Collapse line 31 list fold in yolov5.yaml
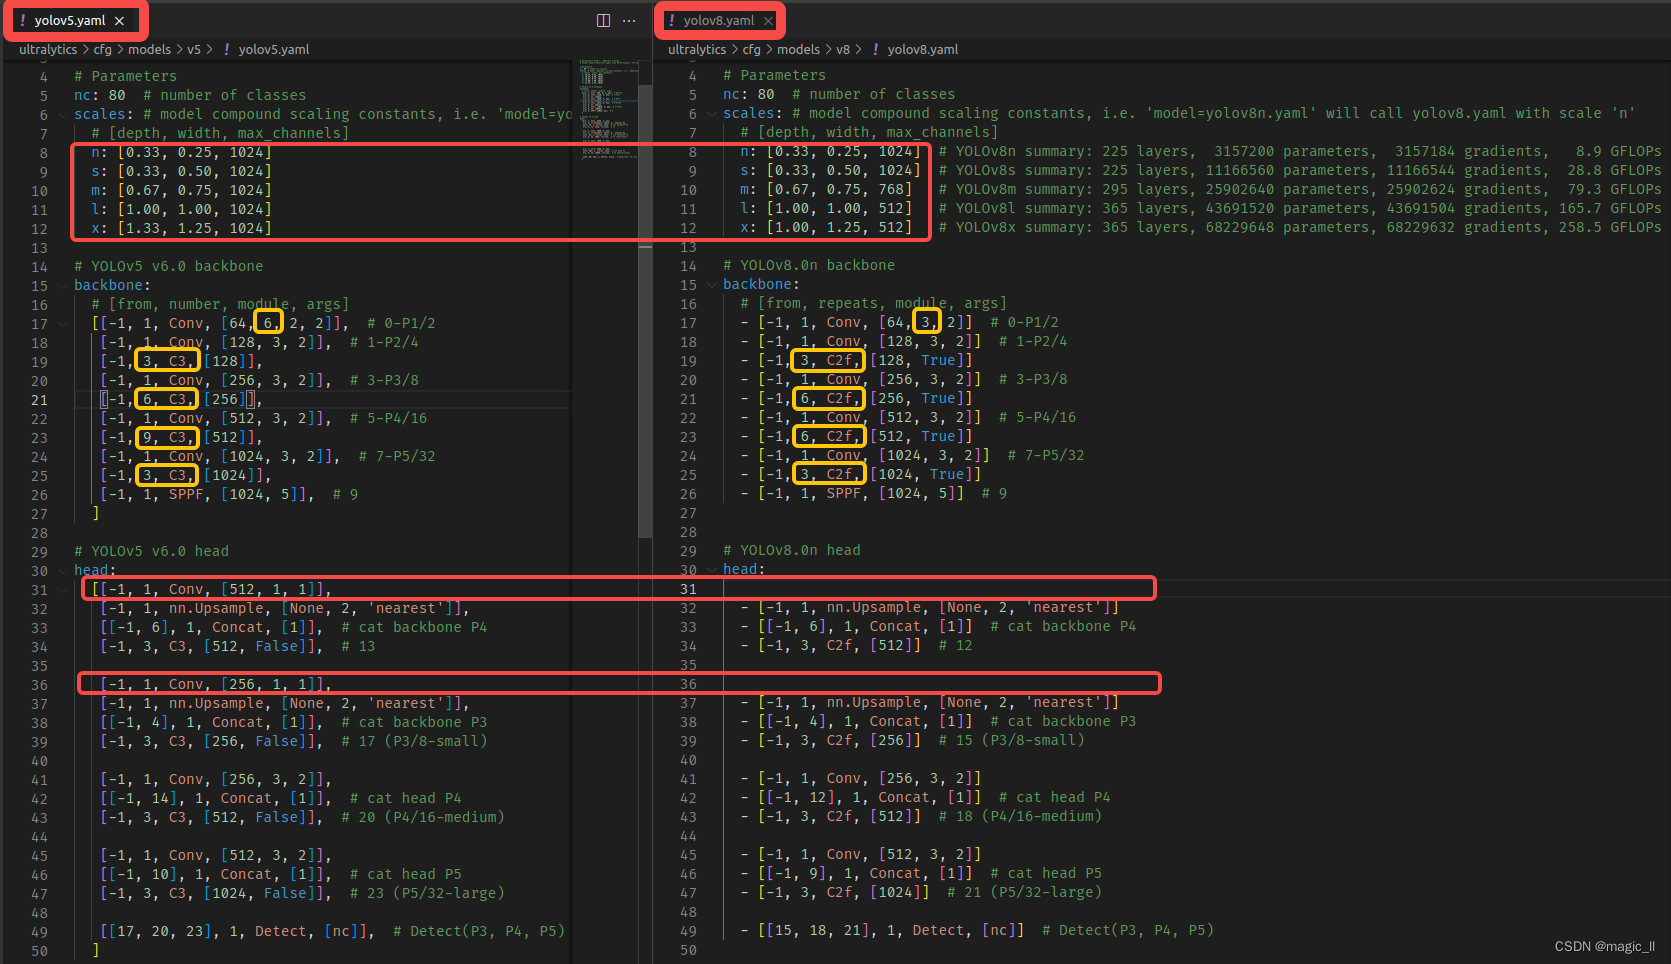Screen dimensions: 1671x964 click(63, 589)
